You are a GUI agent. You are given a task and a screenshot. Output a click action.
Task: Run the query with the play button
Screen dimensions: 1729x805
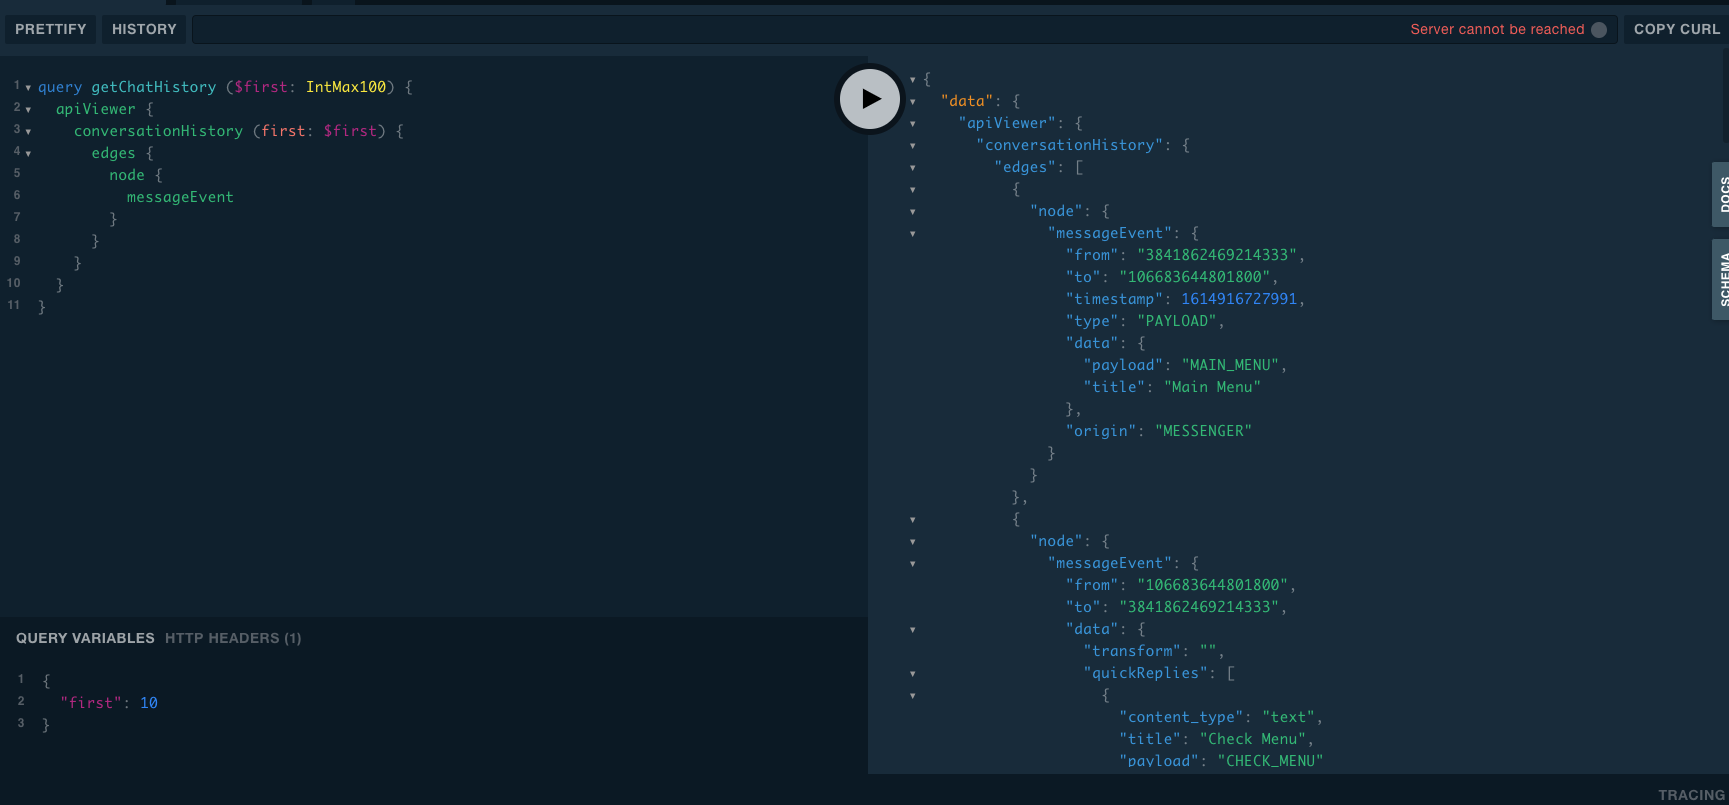[x=870, y=98]
